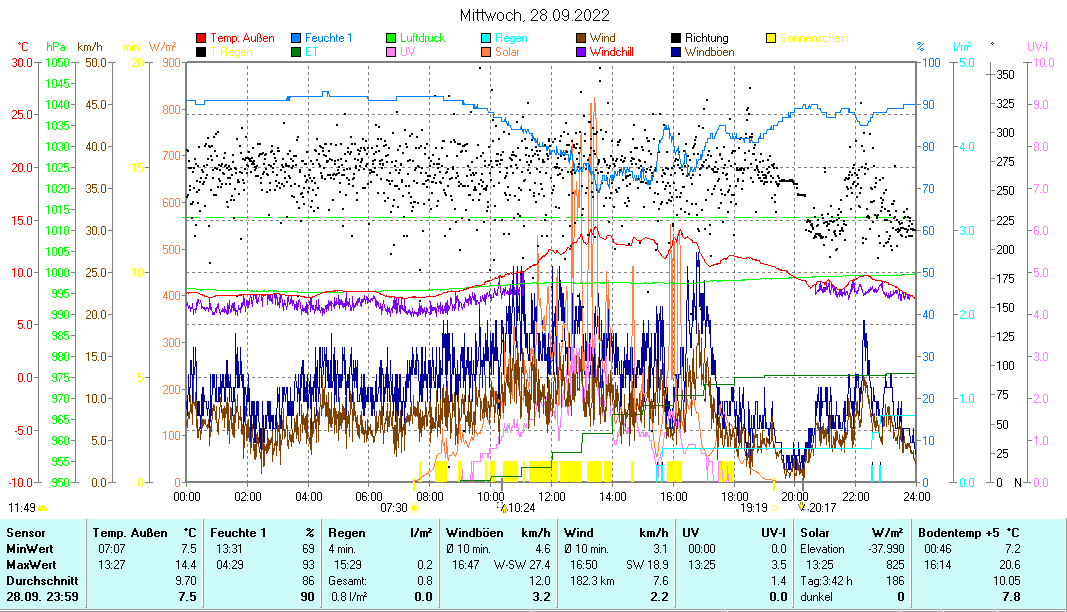
Task: Select the cyan Regen legend swatch
Action: (487, 38)
